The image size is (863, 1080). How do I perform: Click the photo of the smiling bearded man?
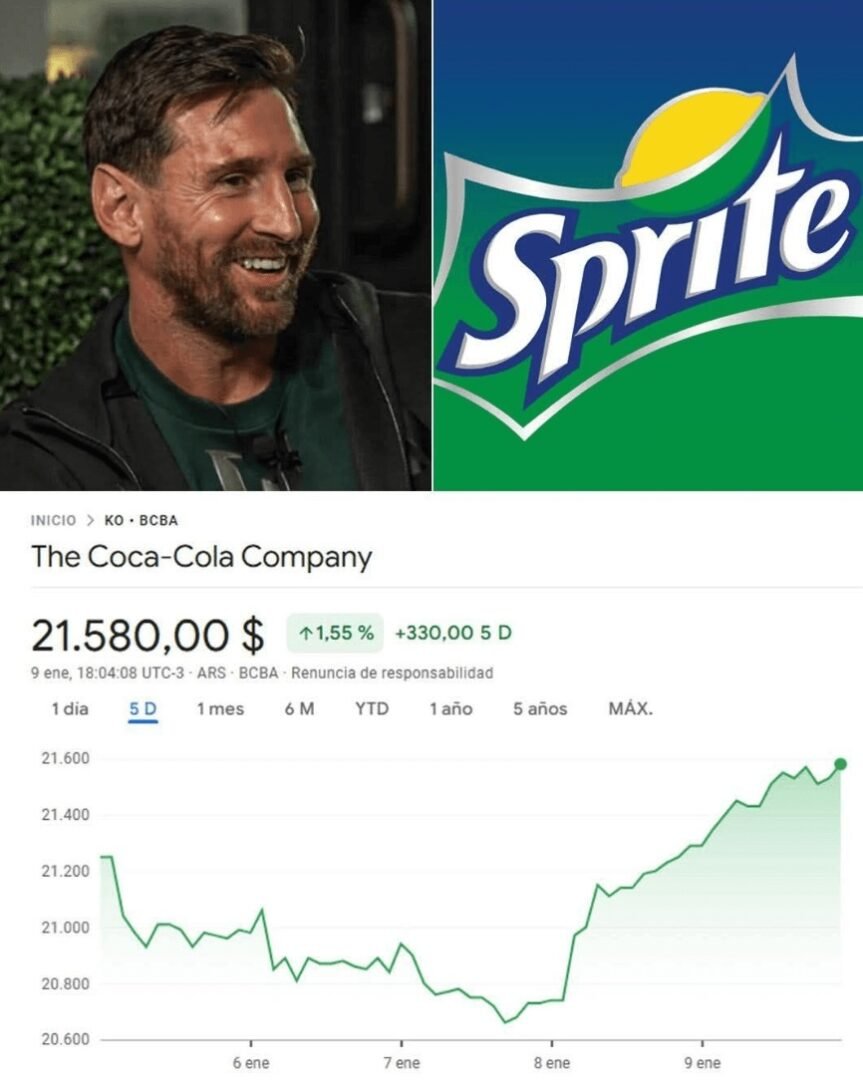(215, 245)
